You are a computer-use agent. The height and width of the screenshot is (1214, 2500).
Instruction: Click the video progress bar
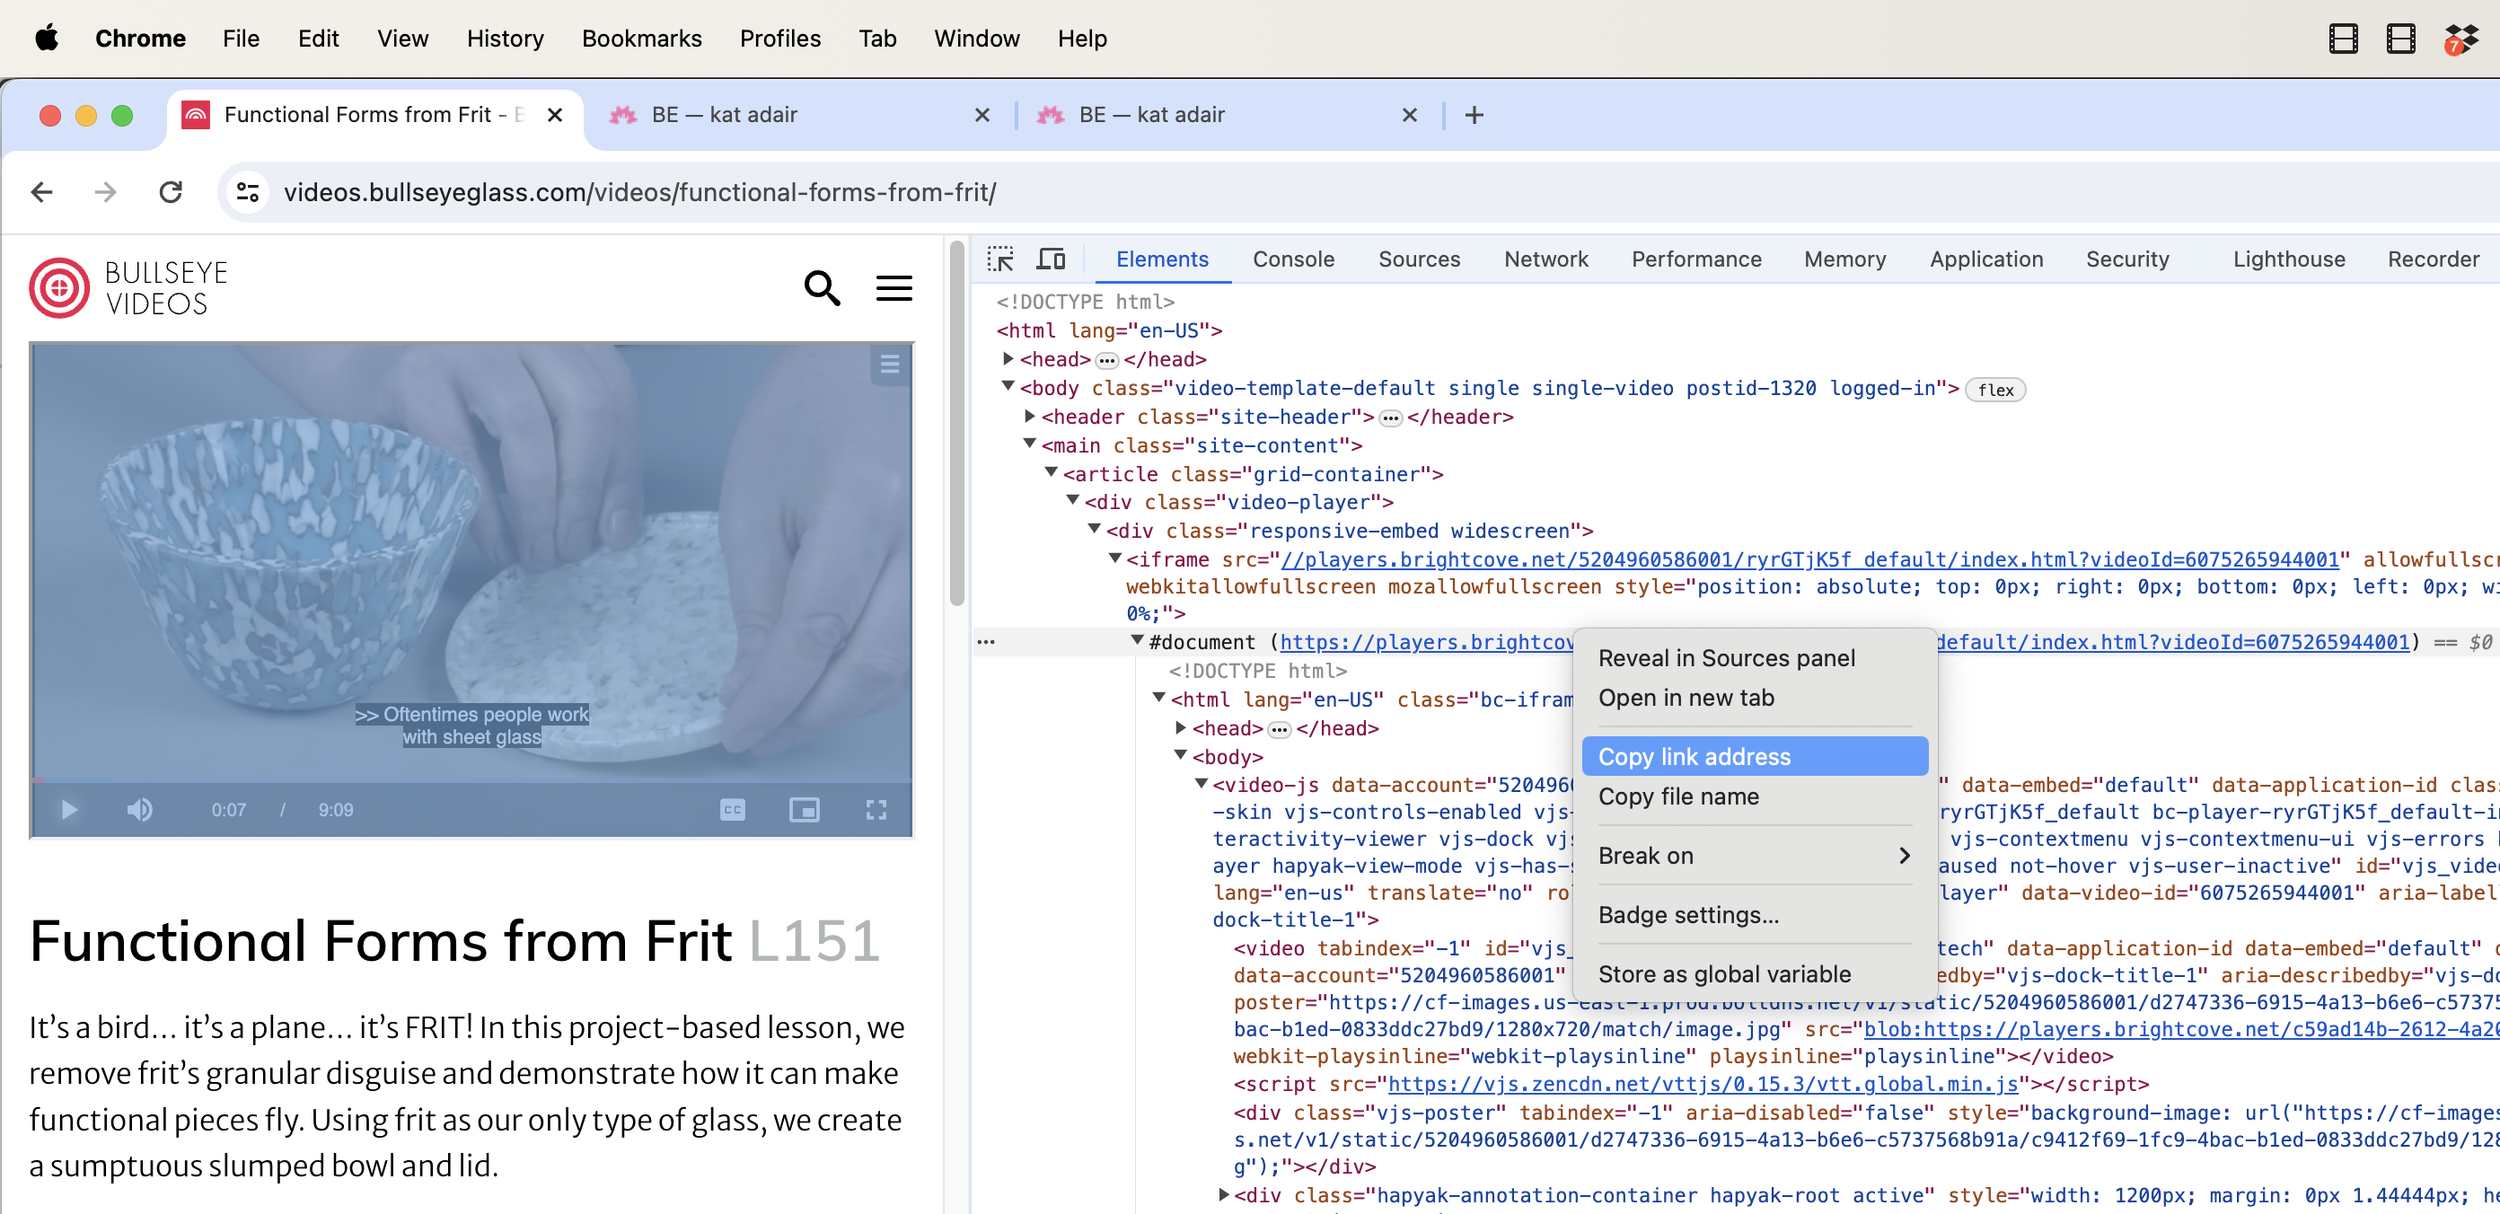pos(472,780)
